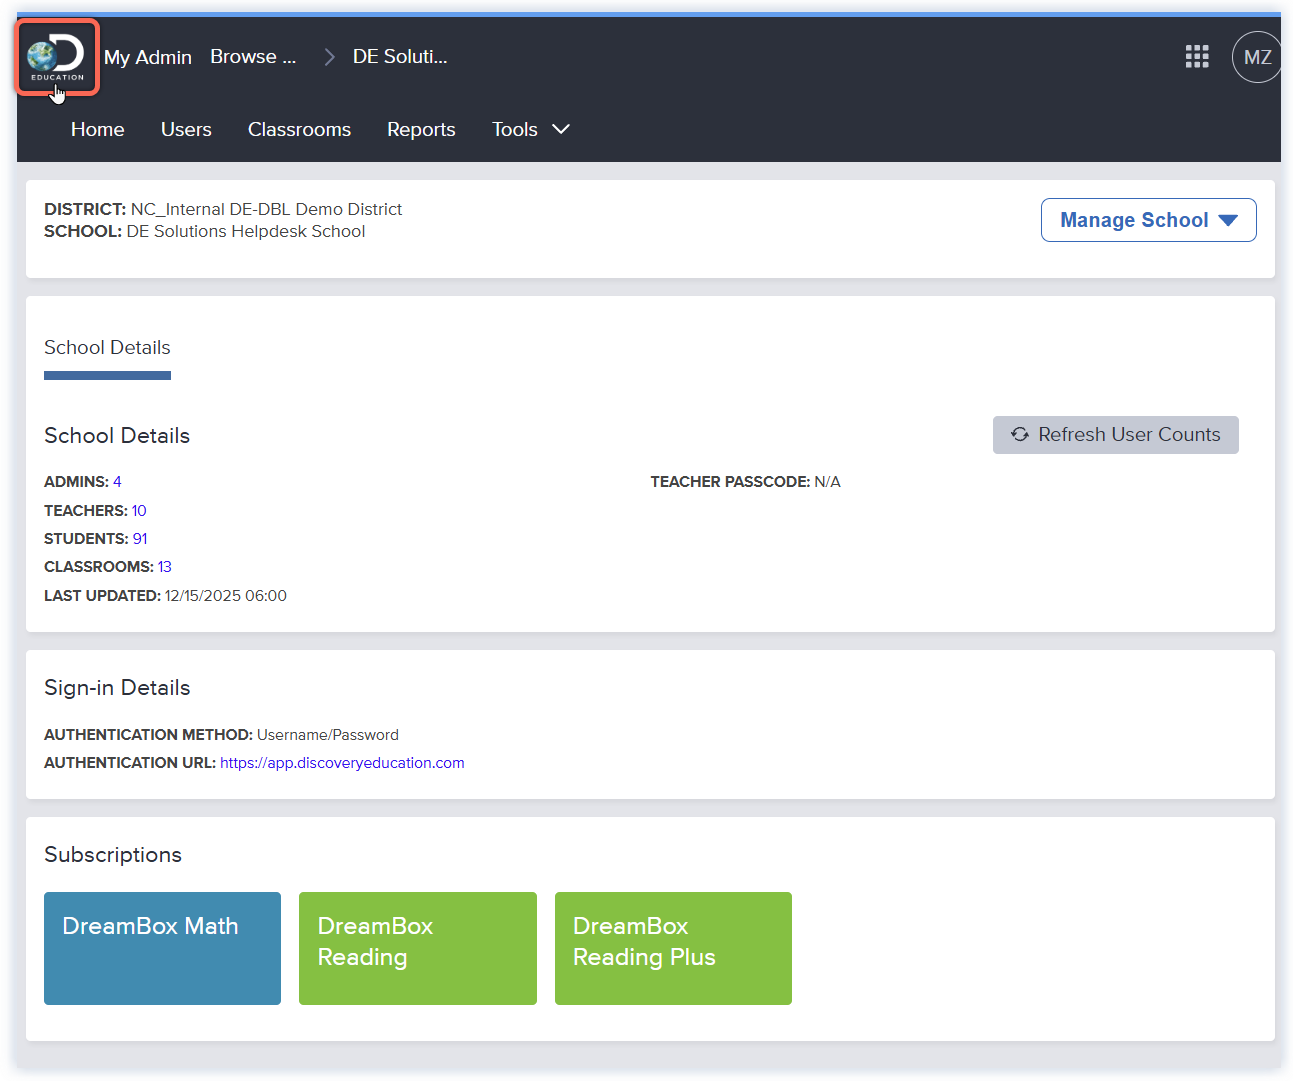
Task: Open the DreamBox Reading Plus tile
Action: click(x=673, y=948)
